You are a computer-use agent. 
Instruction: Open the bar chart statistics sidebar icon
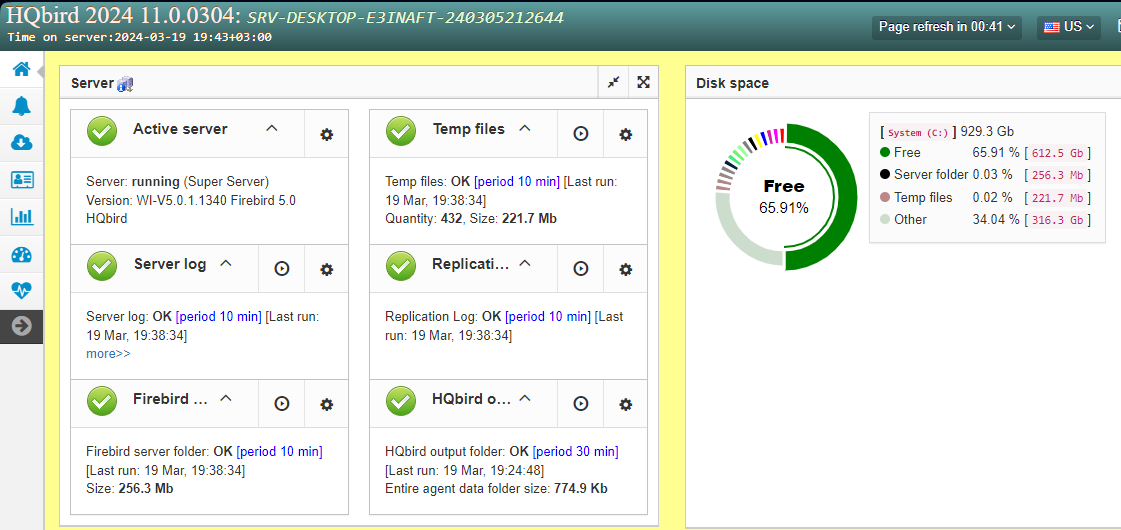[21, 217]
